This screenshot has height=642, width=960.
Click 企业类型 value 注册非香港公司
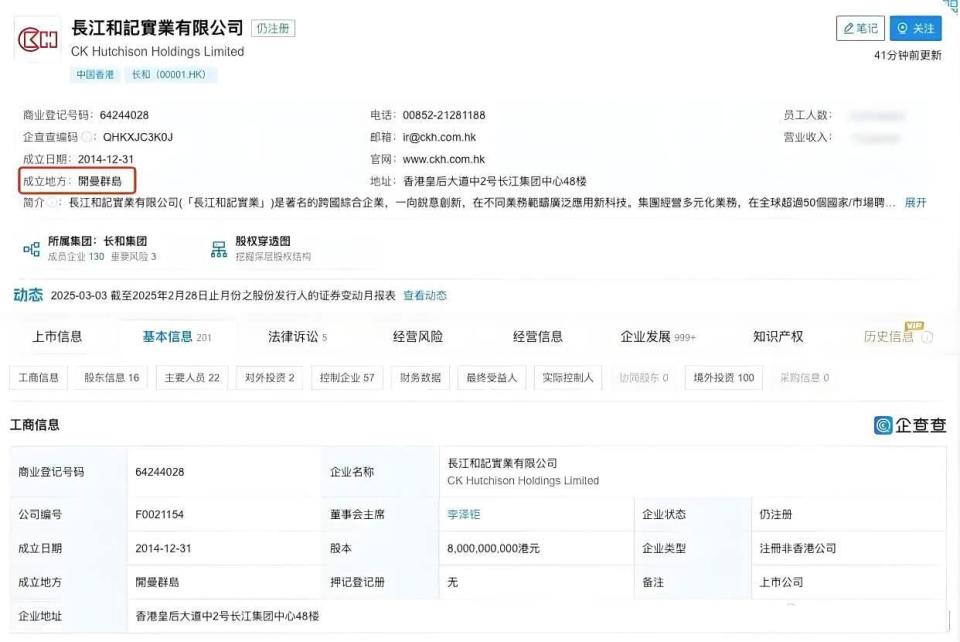coord(798,548)
